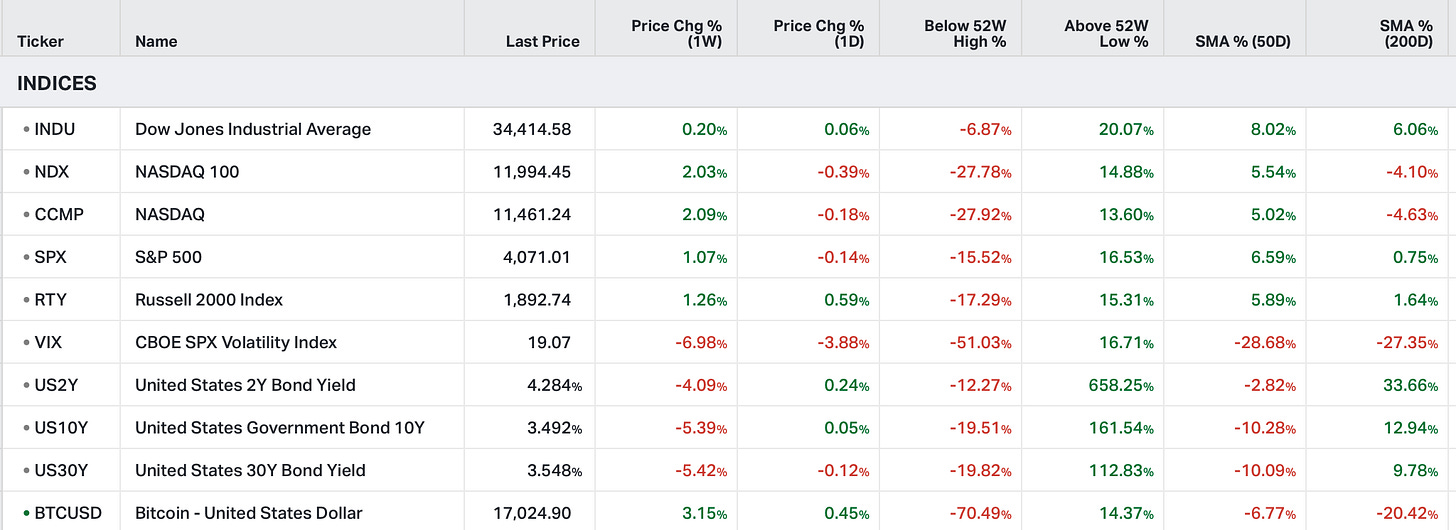1456x530 pixels.
Task: Collapse the INDICES group header
Action: [57, 83]
